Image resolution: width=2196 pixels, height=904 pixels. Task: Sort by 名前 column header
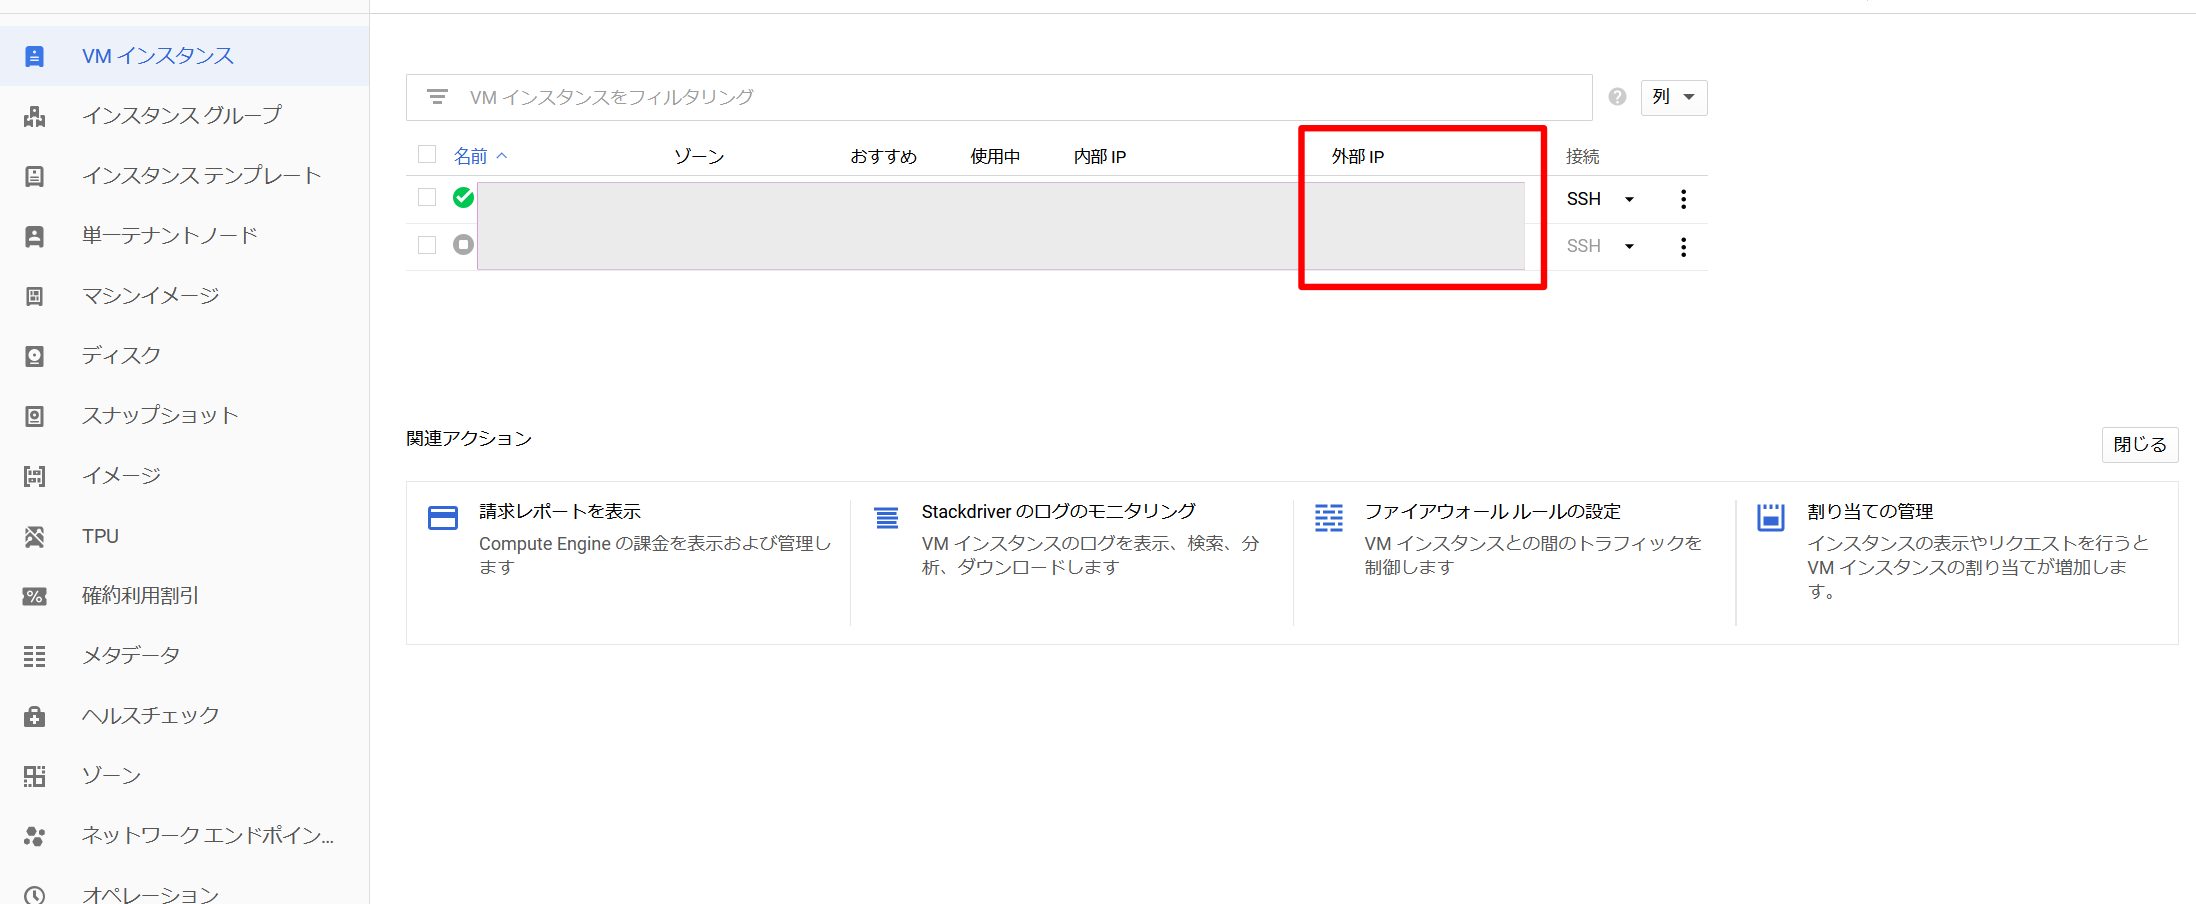[471, 156]
